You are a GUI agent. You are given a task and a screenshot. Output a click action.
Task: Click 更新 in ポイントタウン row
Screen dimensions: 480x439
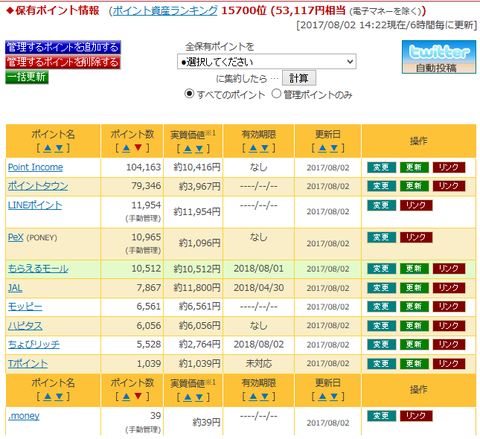[x=414, y=186]
